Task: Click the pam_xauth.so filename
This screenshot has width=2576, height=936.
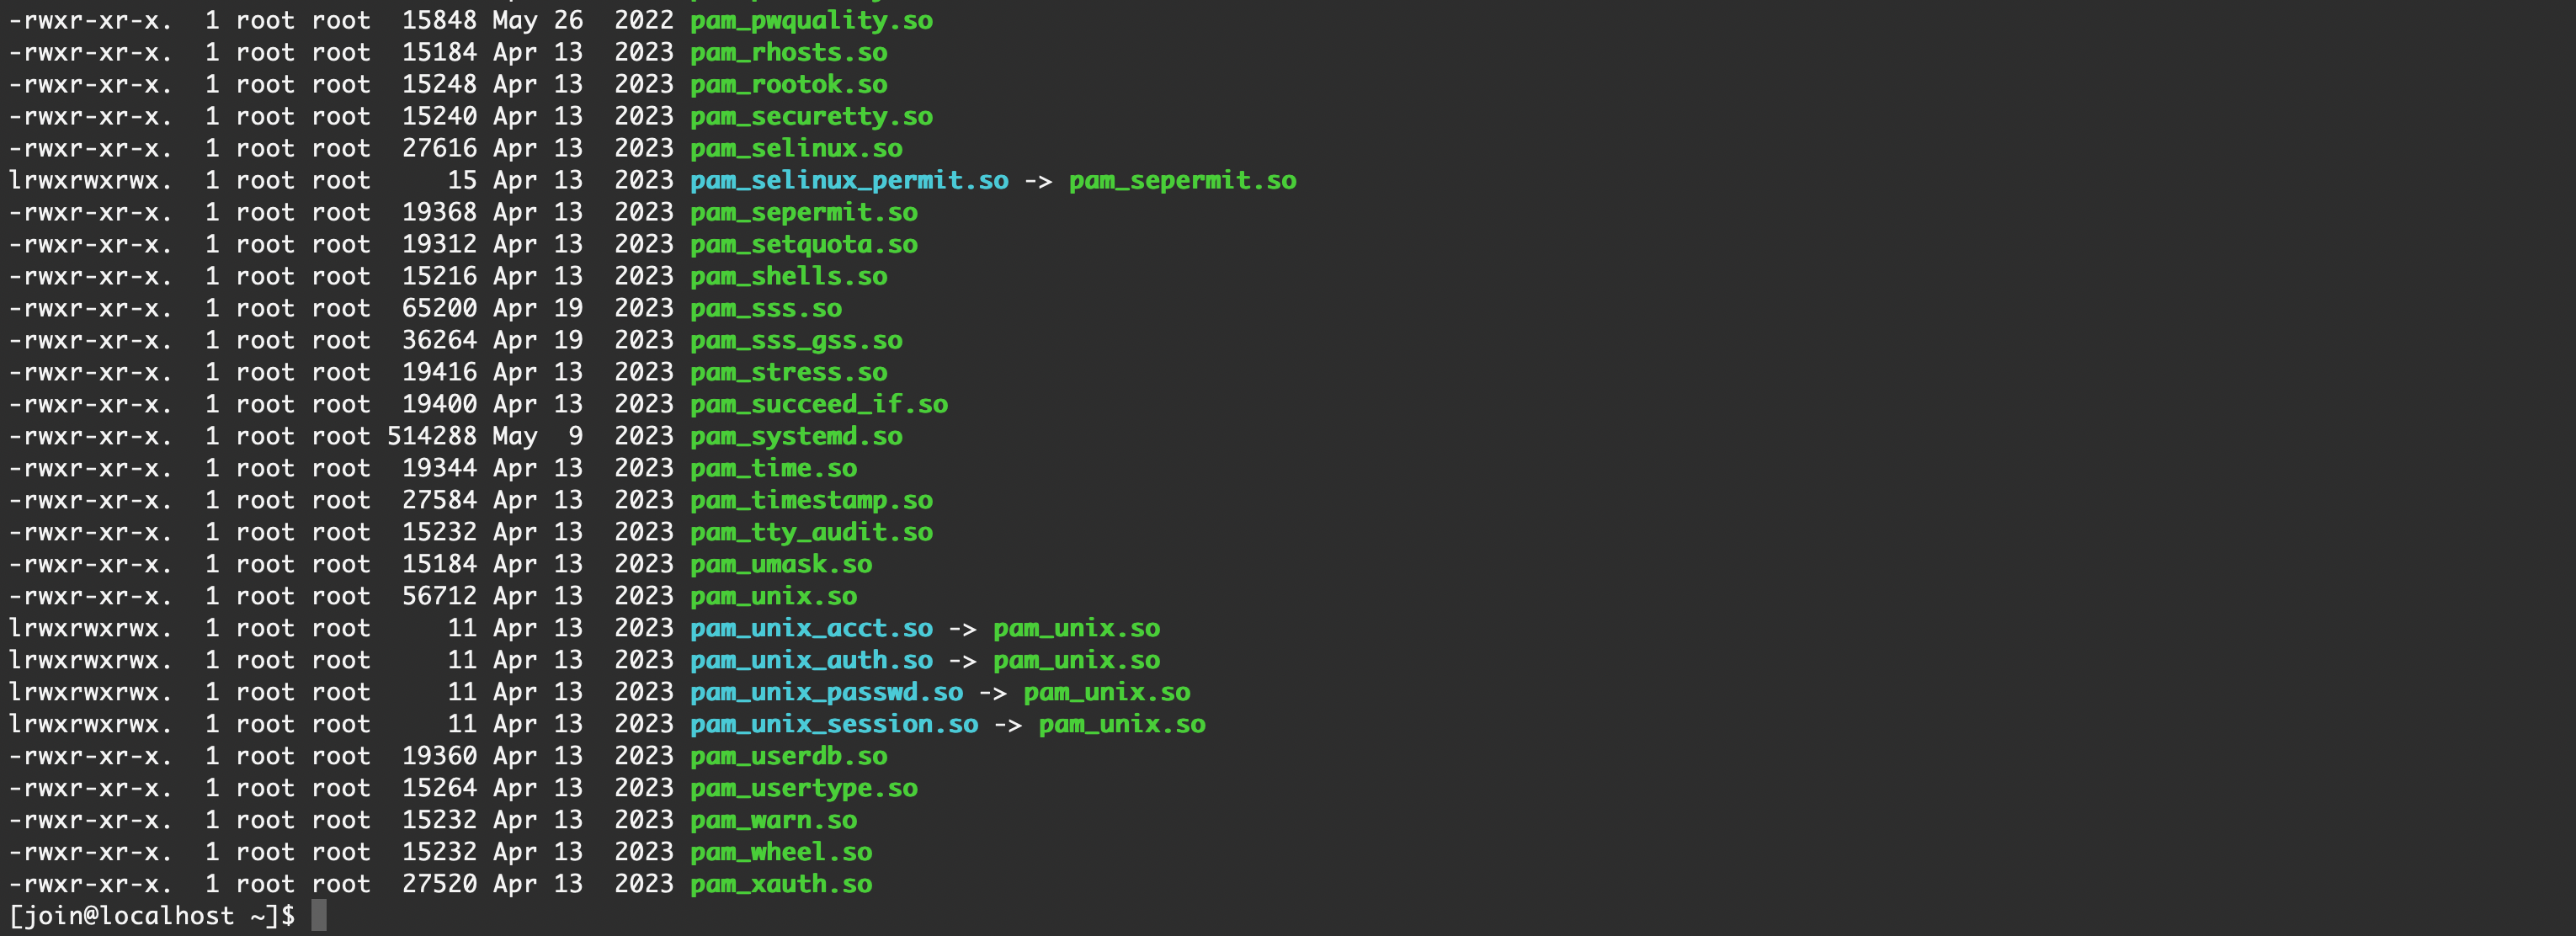Action: [781, 884]
